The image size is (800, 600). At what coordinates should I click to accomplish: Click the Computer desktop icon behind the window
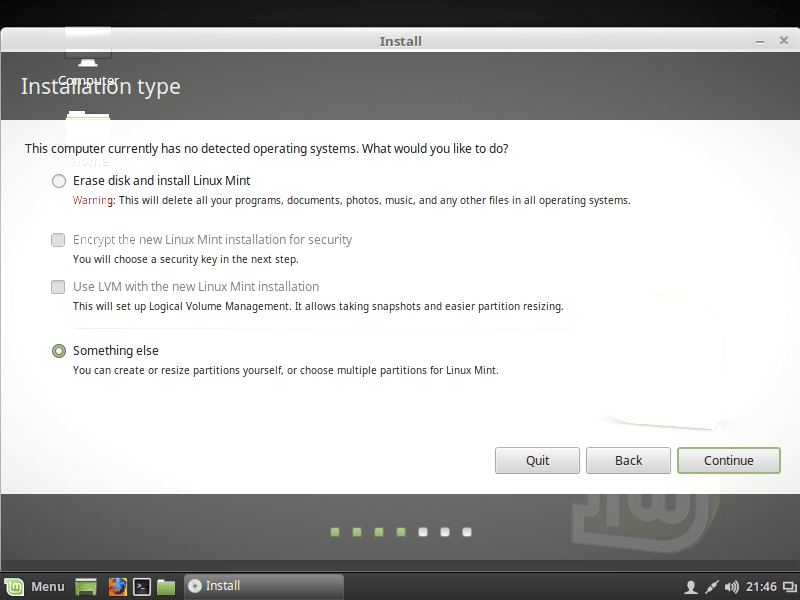click(x=88, y=56)
